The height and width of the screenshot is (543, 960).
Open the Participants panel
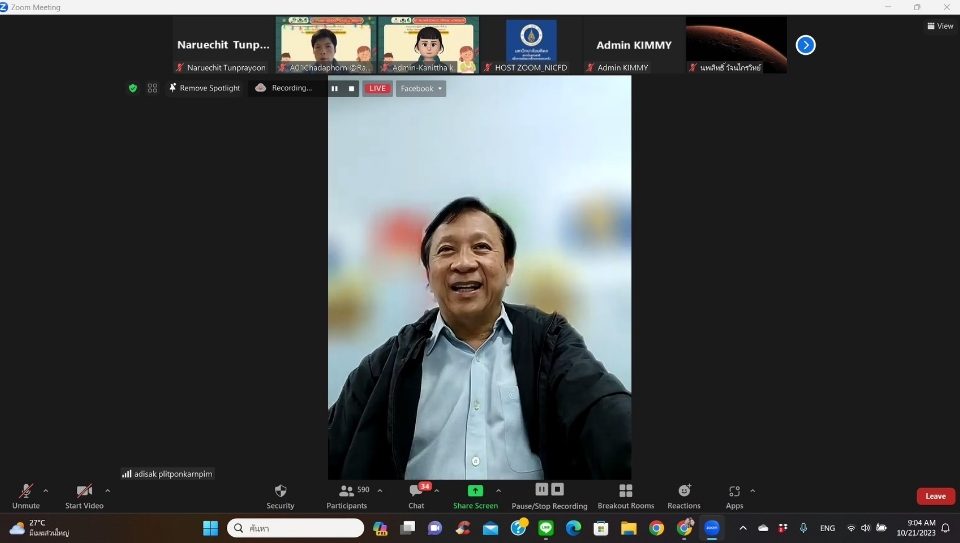pyautogui.click(x=347, y=496)
